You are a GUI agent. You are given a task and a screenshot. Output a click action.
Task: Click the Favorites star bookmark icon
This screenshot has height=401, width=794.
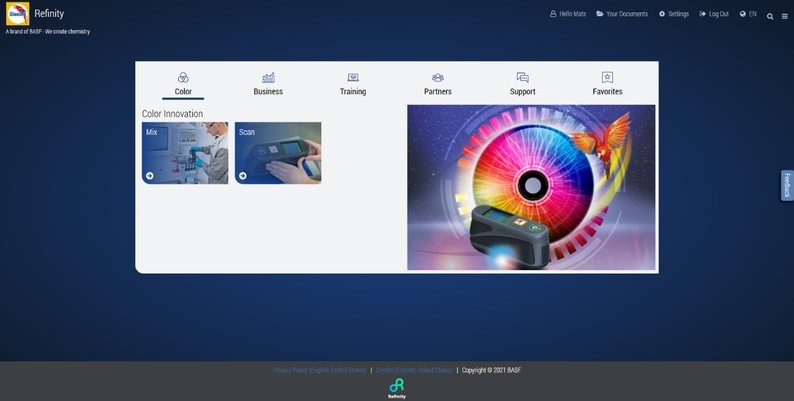[x=608, y=77]
